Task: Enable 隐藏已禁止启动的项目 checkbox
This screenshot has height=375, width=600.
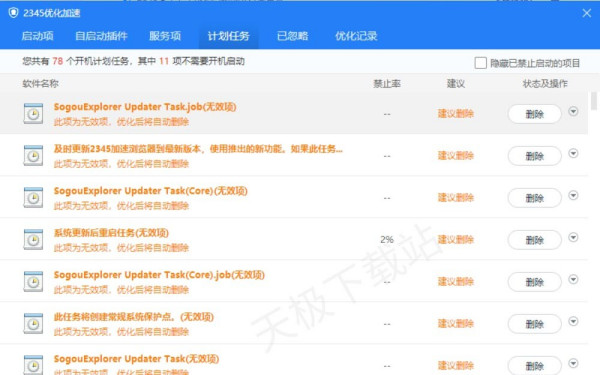Action: (x=480, y=63)
